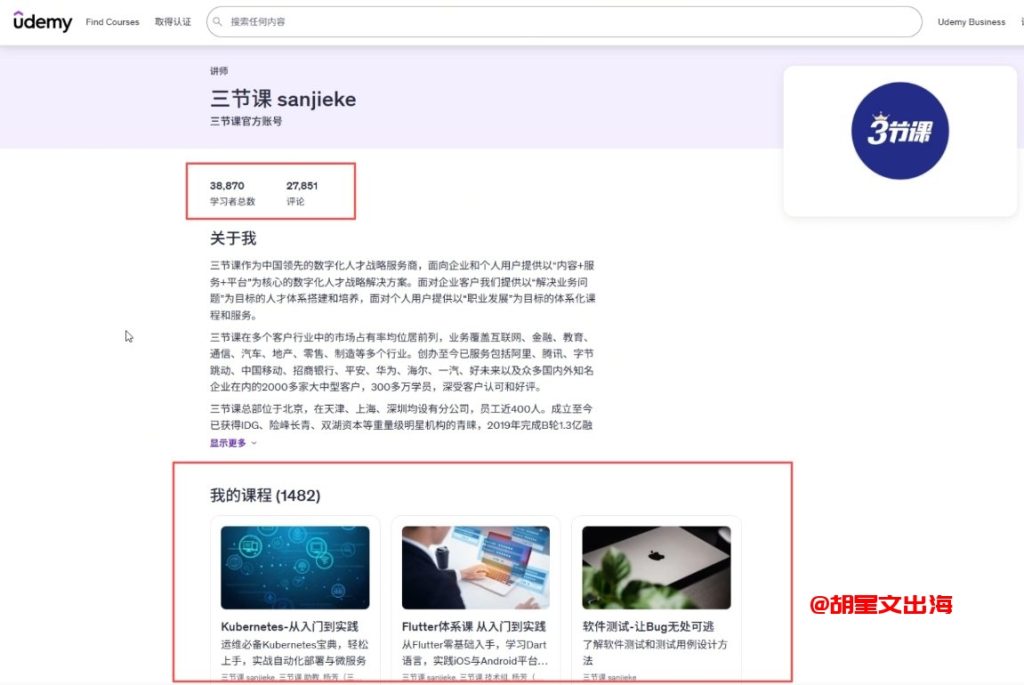Open Find Courses menu
The width and height of the screenshot is (1024, 685).
pos(112,22)
